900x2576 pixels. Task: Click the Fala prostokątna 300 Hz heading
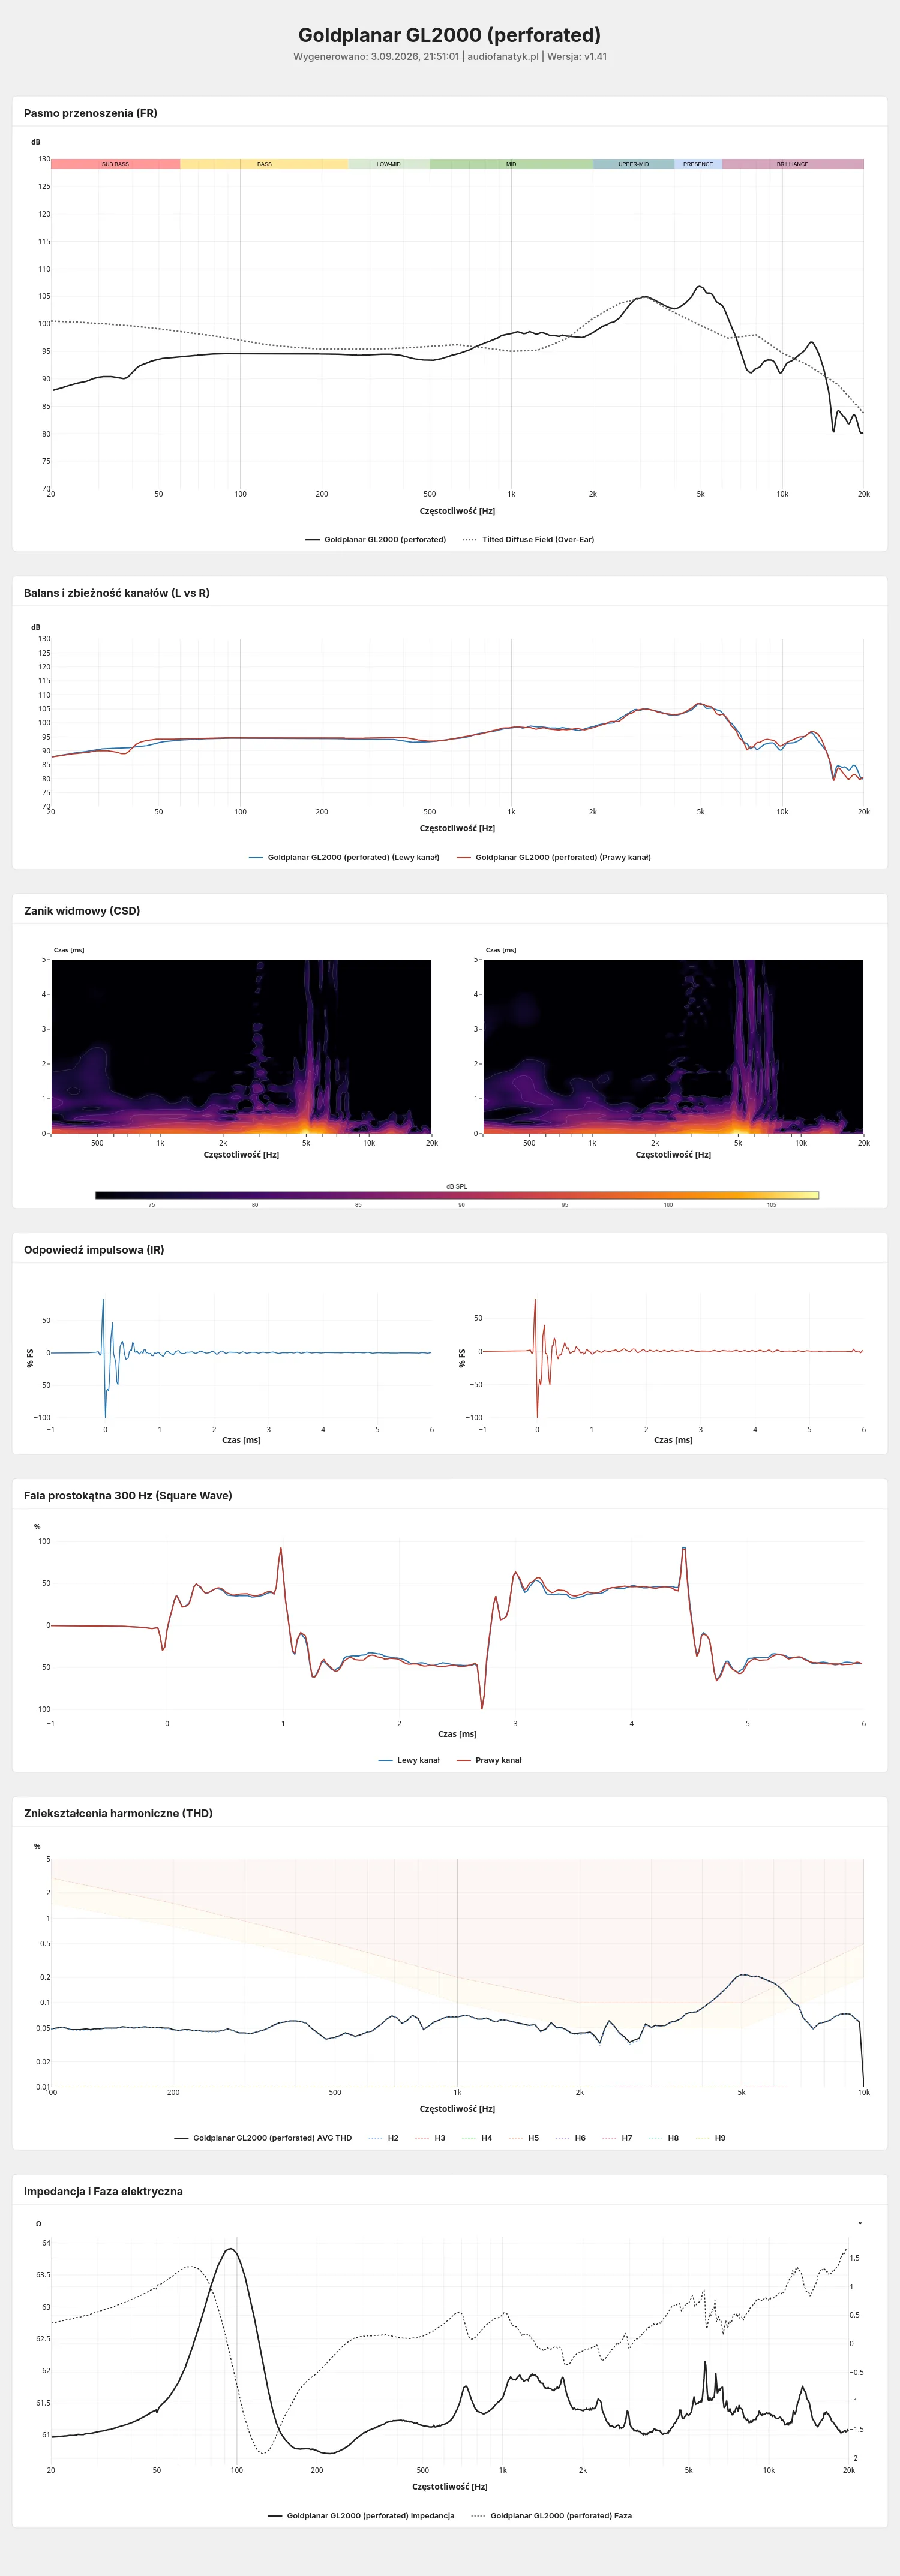[128, 1496]
